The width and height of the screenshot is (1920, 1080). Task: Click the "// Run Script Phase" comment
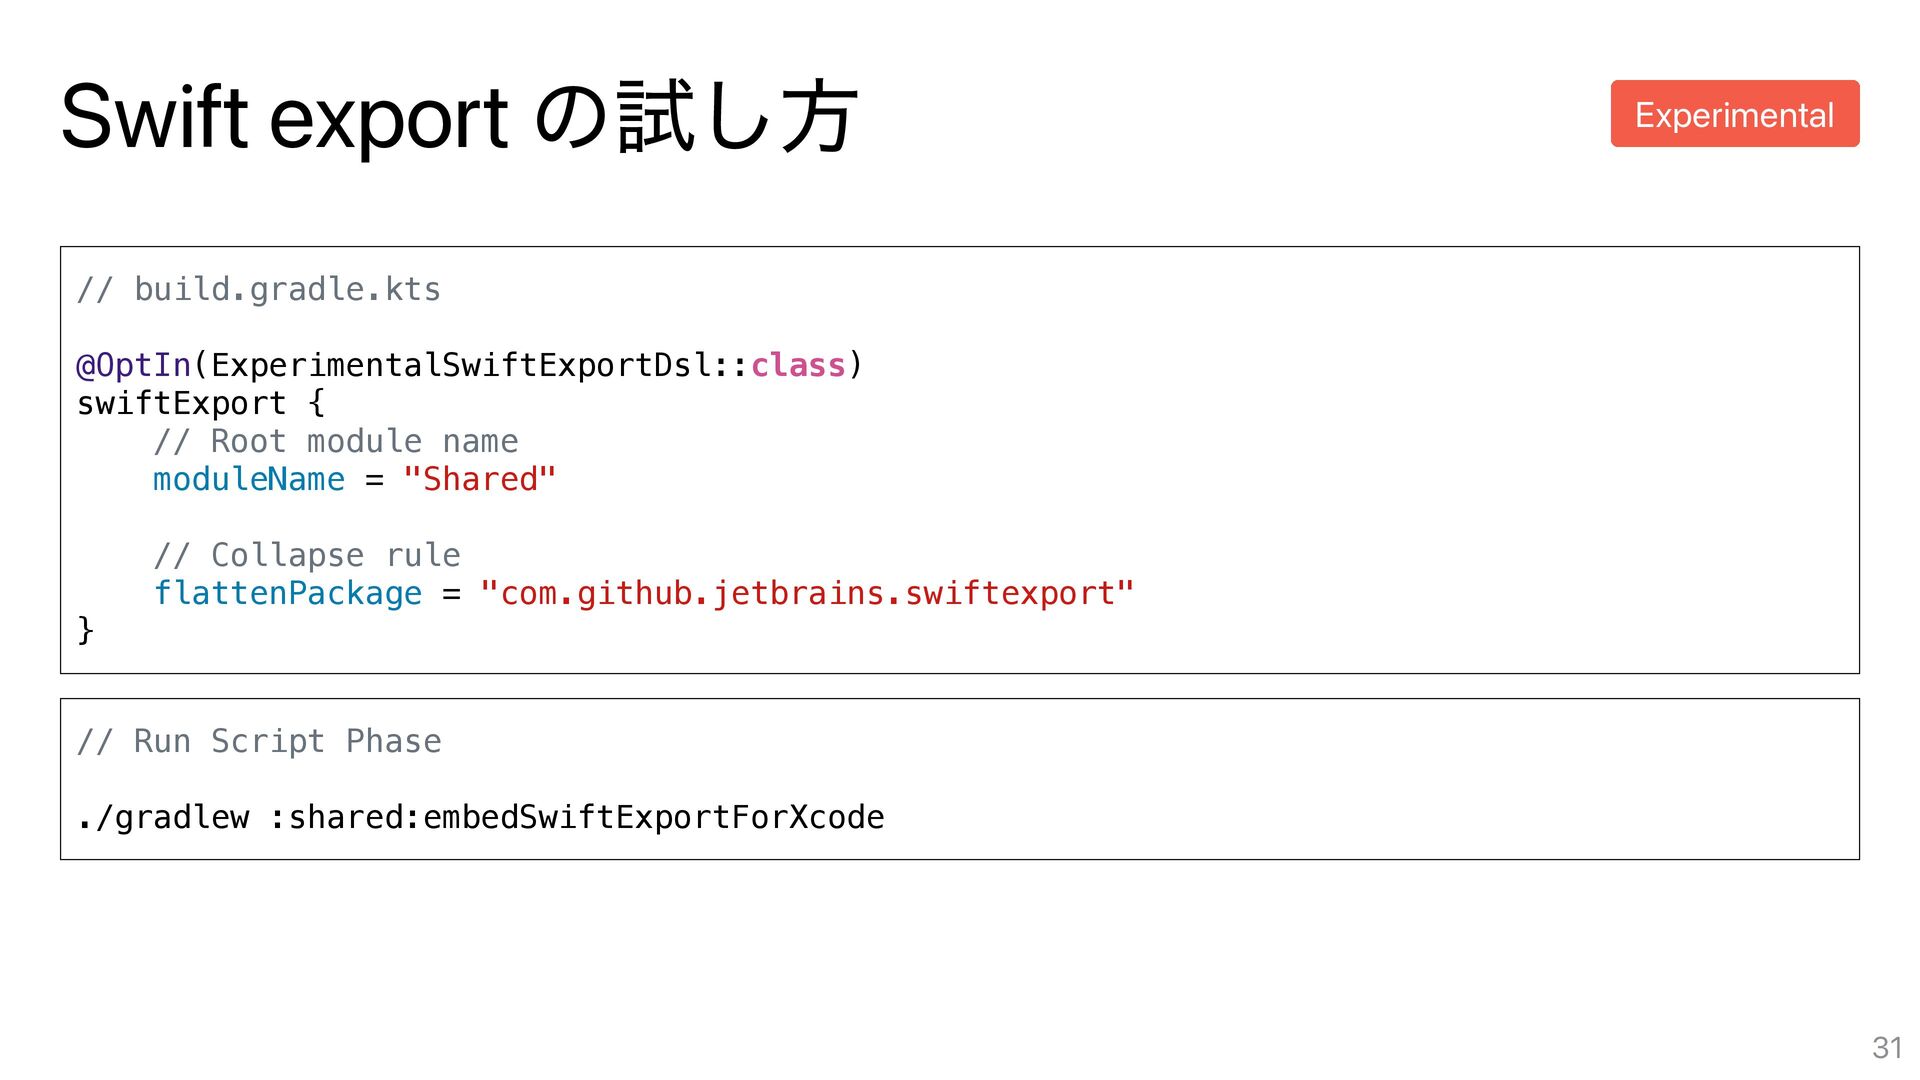pos(258,742)
